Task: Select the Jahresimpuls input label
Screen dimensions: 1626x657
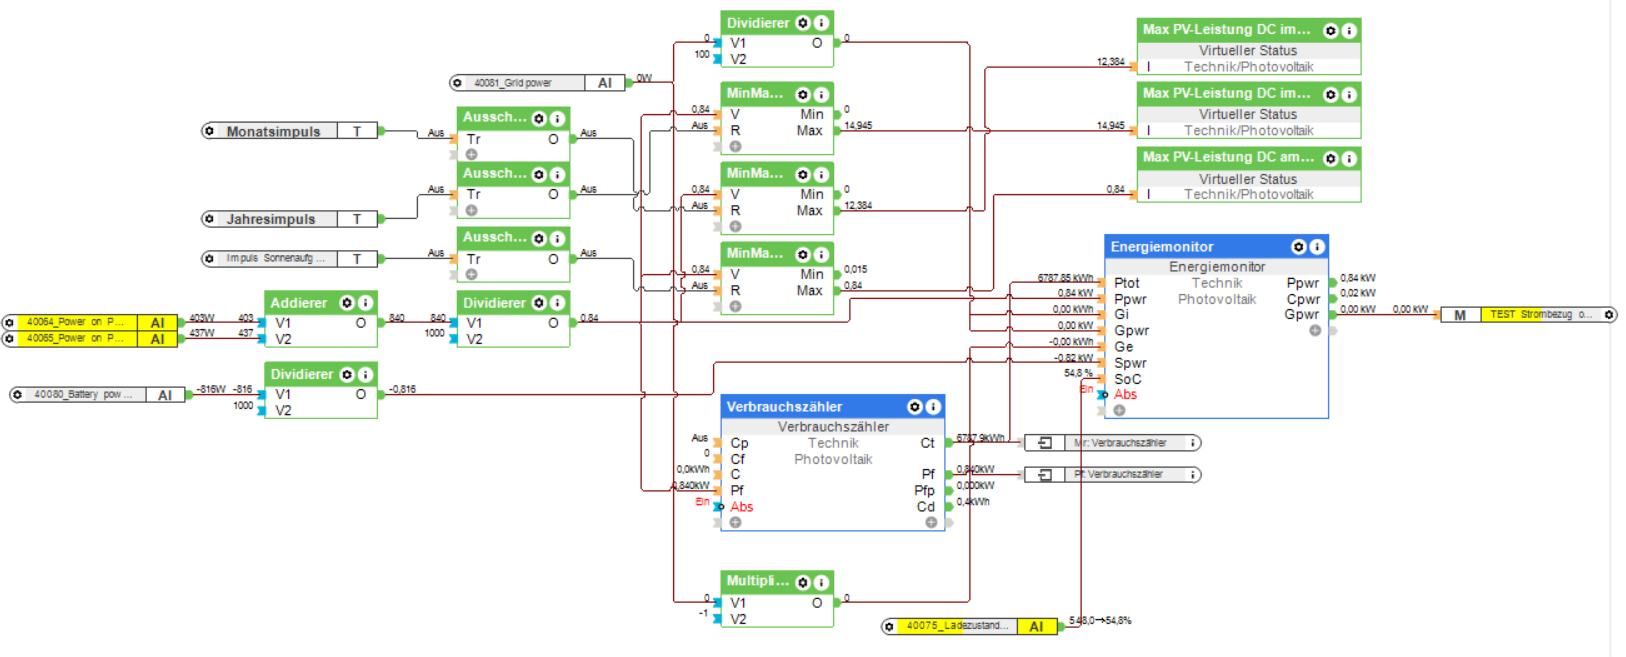Action: (x=270, y=219)
